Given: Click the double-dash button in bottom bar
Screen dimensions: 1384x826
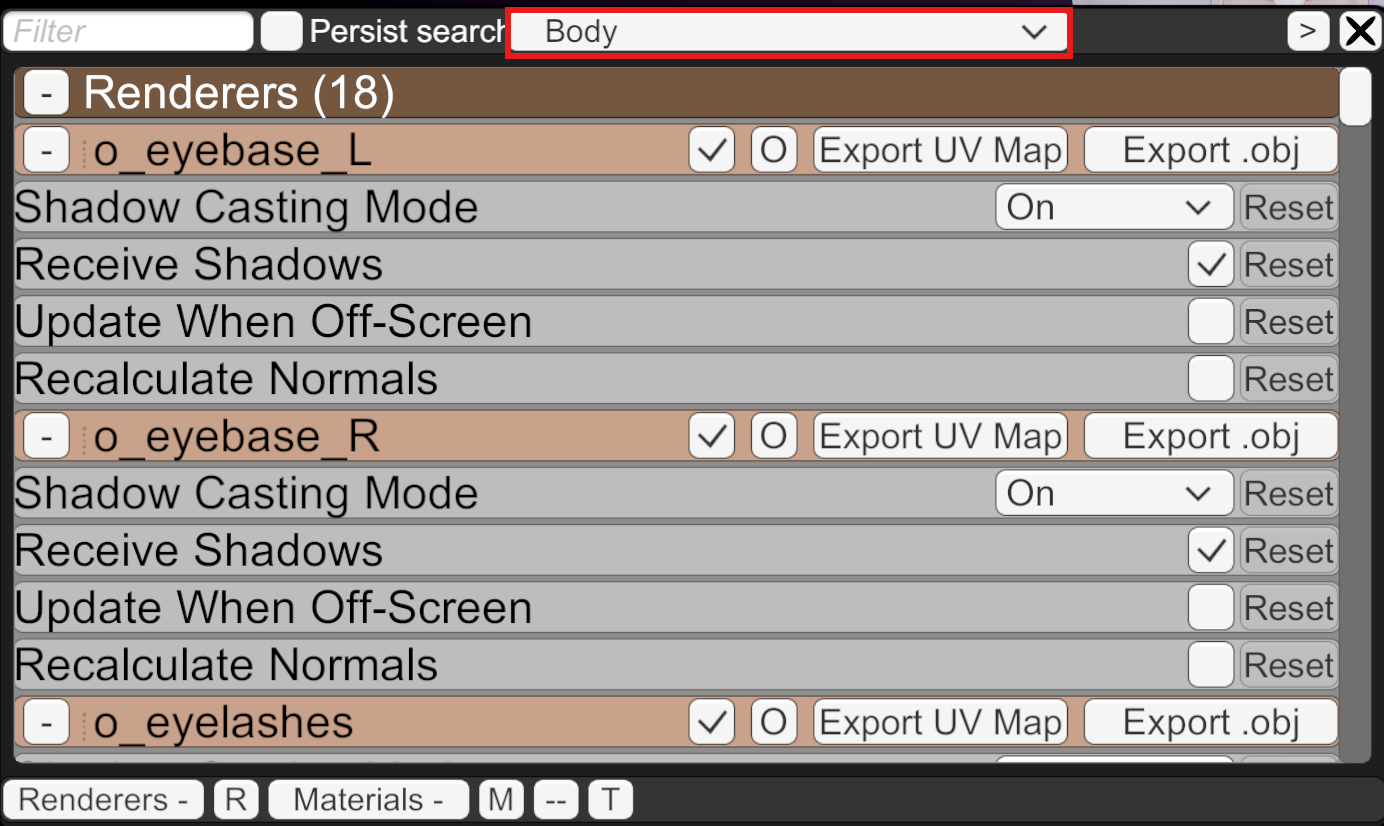Looking at the screenshot, I should pos(556,800).
